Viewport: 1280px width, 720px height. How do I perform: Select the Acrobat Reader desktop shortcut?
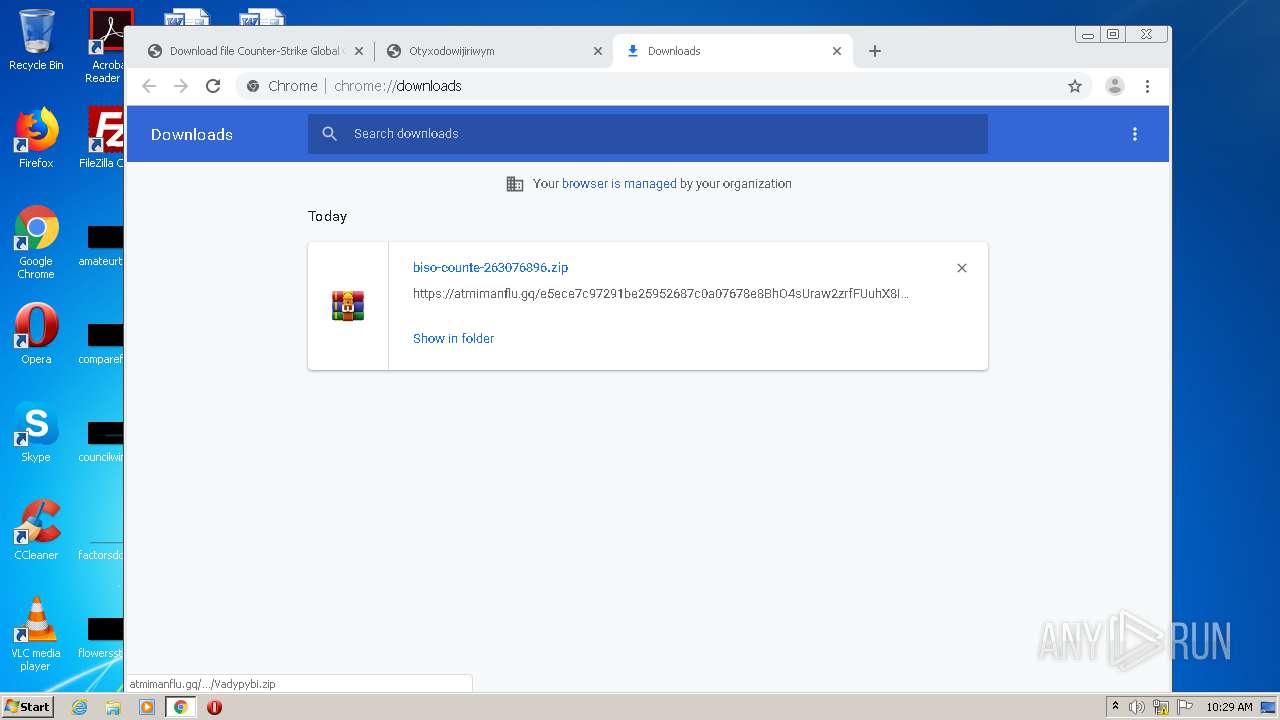coord(106,46)
